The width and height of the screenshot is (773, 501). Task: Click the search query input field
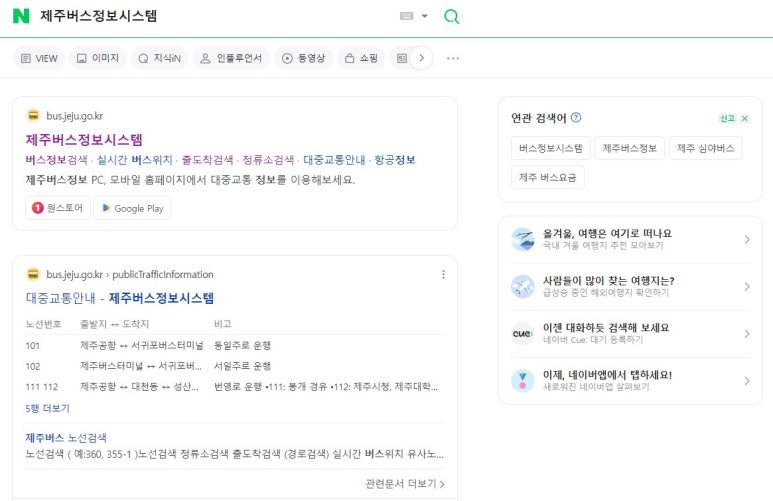214,16
